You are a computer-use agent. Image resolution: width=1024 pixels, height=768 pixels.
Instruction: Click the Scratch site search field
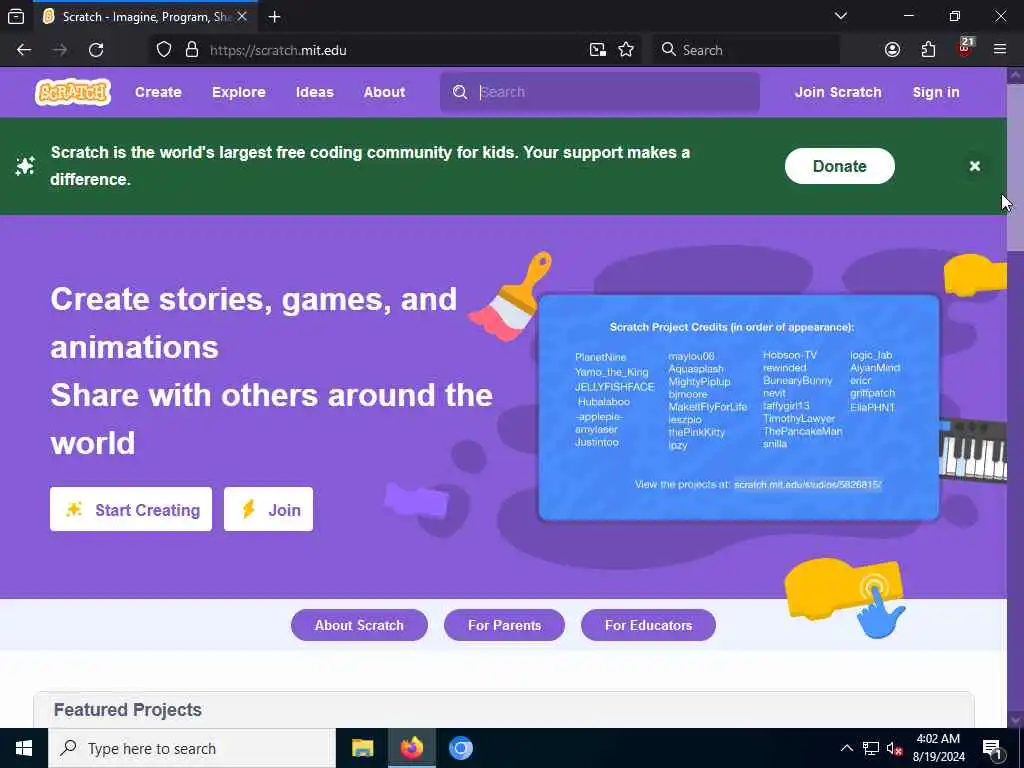click(x=600, y=92)
